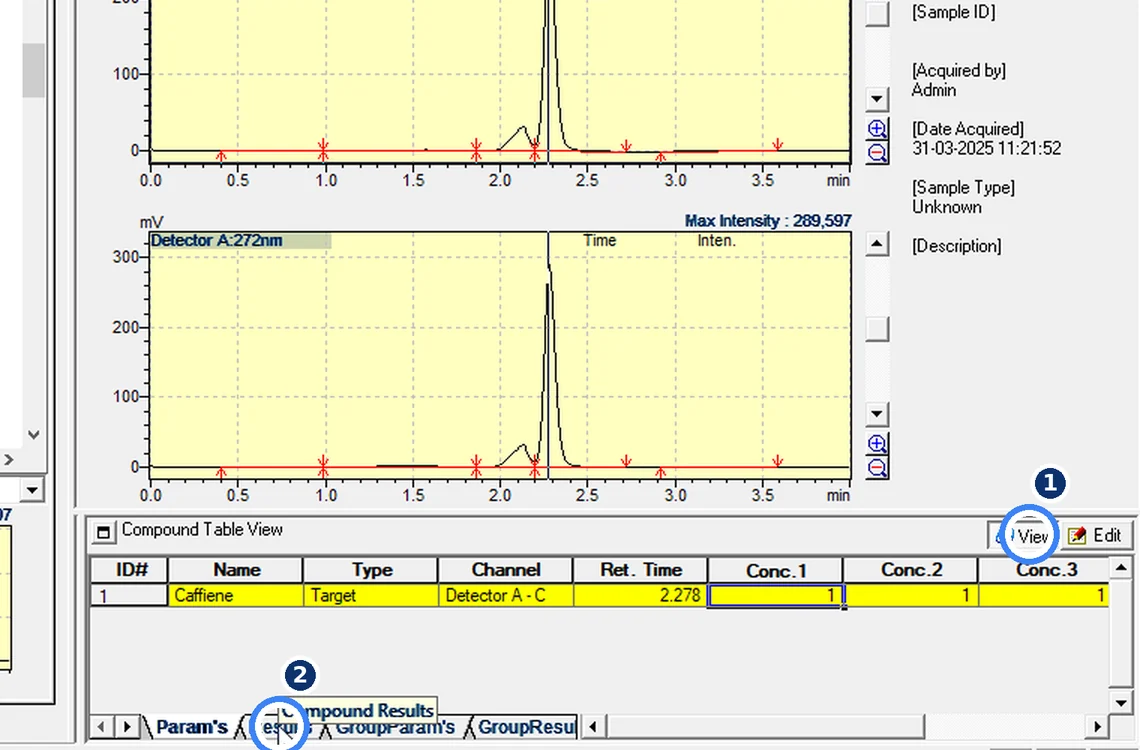Click the Type column header
The image size is (1140, 750).
(x=371, y=570)
